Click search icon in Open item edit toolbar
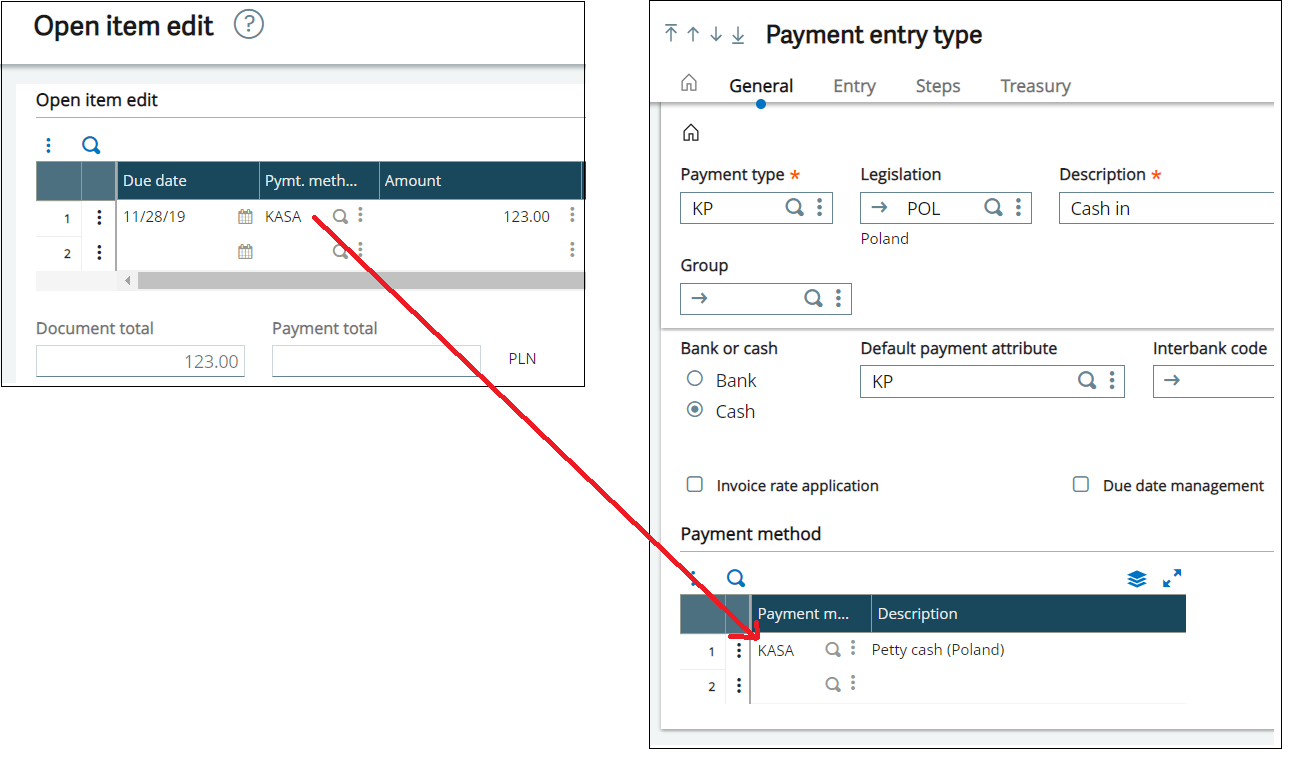Image resolution: width=1292 pixels, height=761 pixels. point(91,145)
